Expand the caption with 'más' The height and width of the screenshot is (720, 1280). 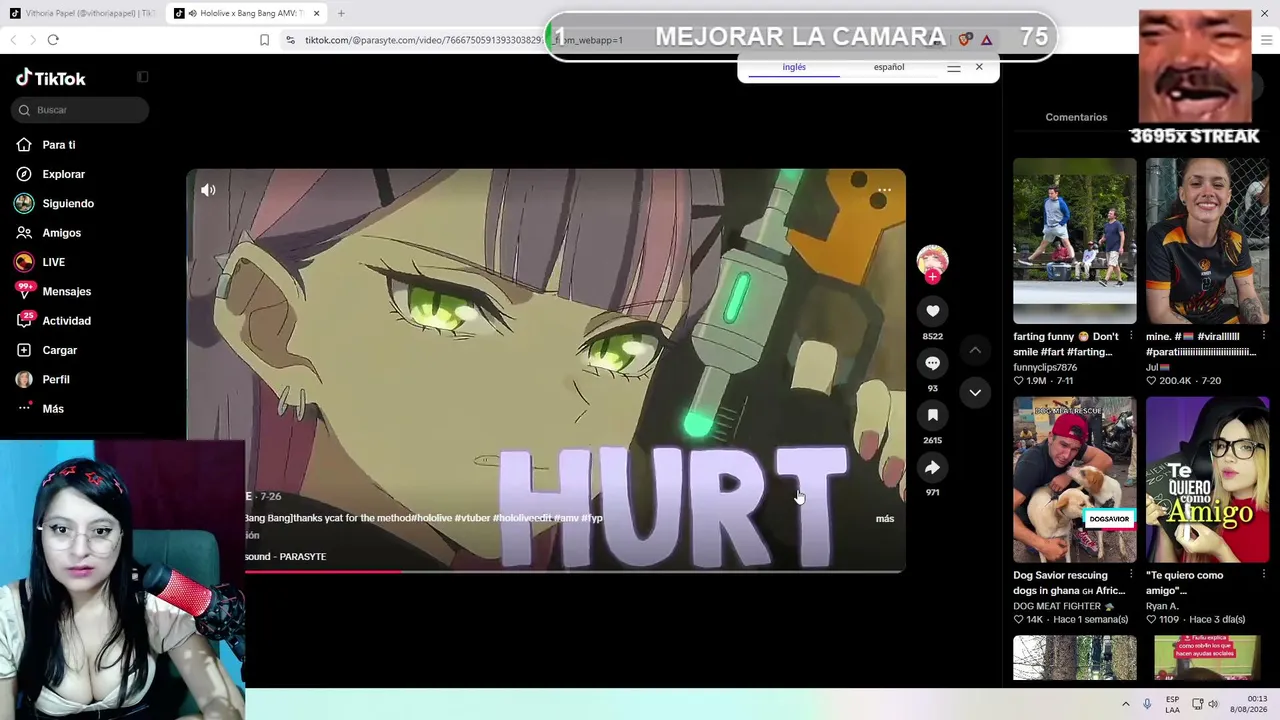point(885,519)
